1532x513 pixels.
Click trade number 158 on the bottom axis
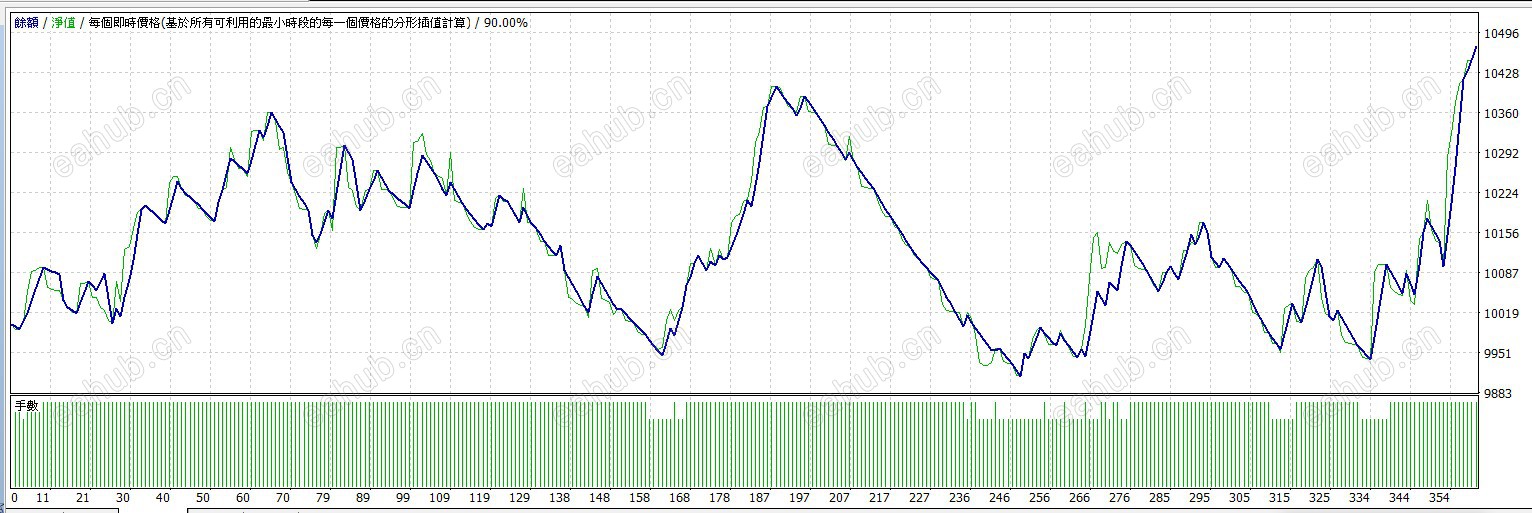tap(639, 498)
